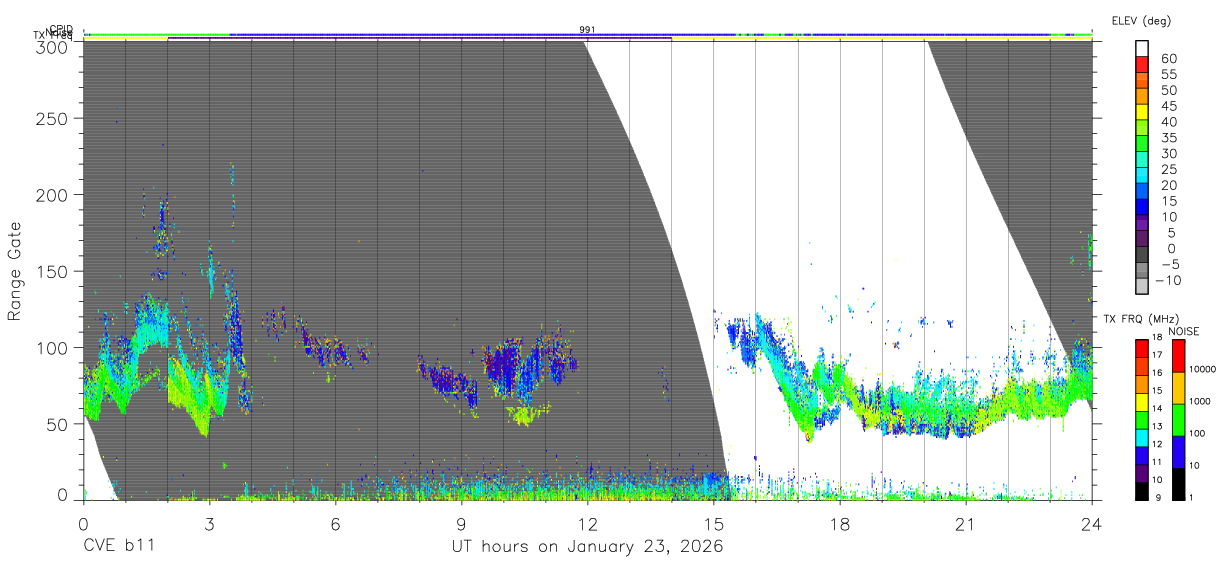1228x567 pixels.
Task: Click the 'CPID' strip label at top left
Action: coord(61,29)
